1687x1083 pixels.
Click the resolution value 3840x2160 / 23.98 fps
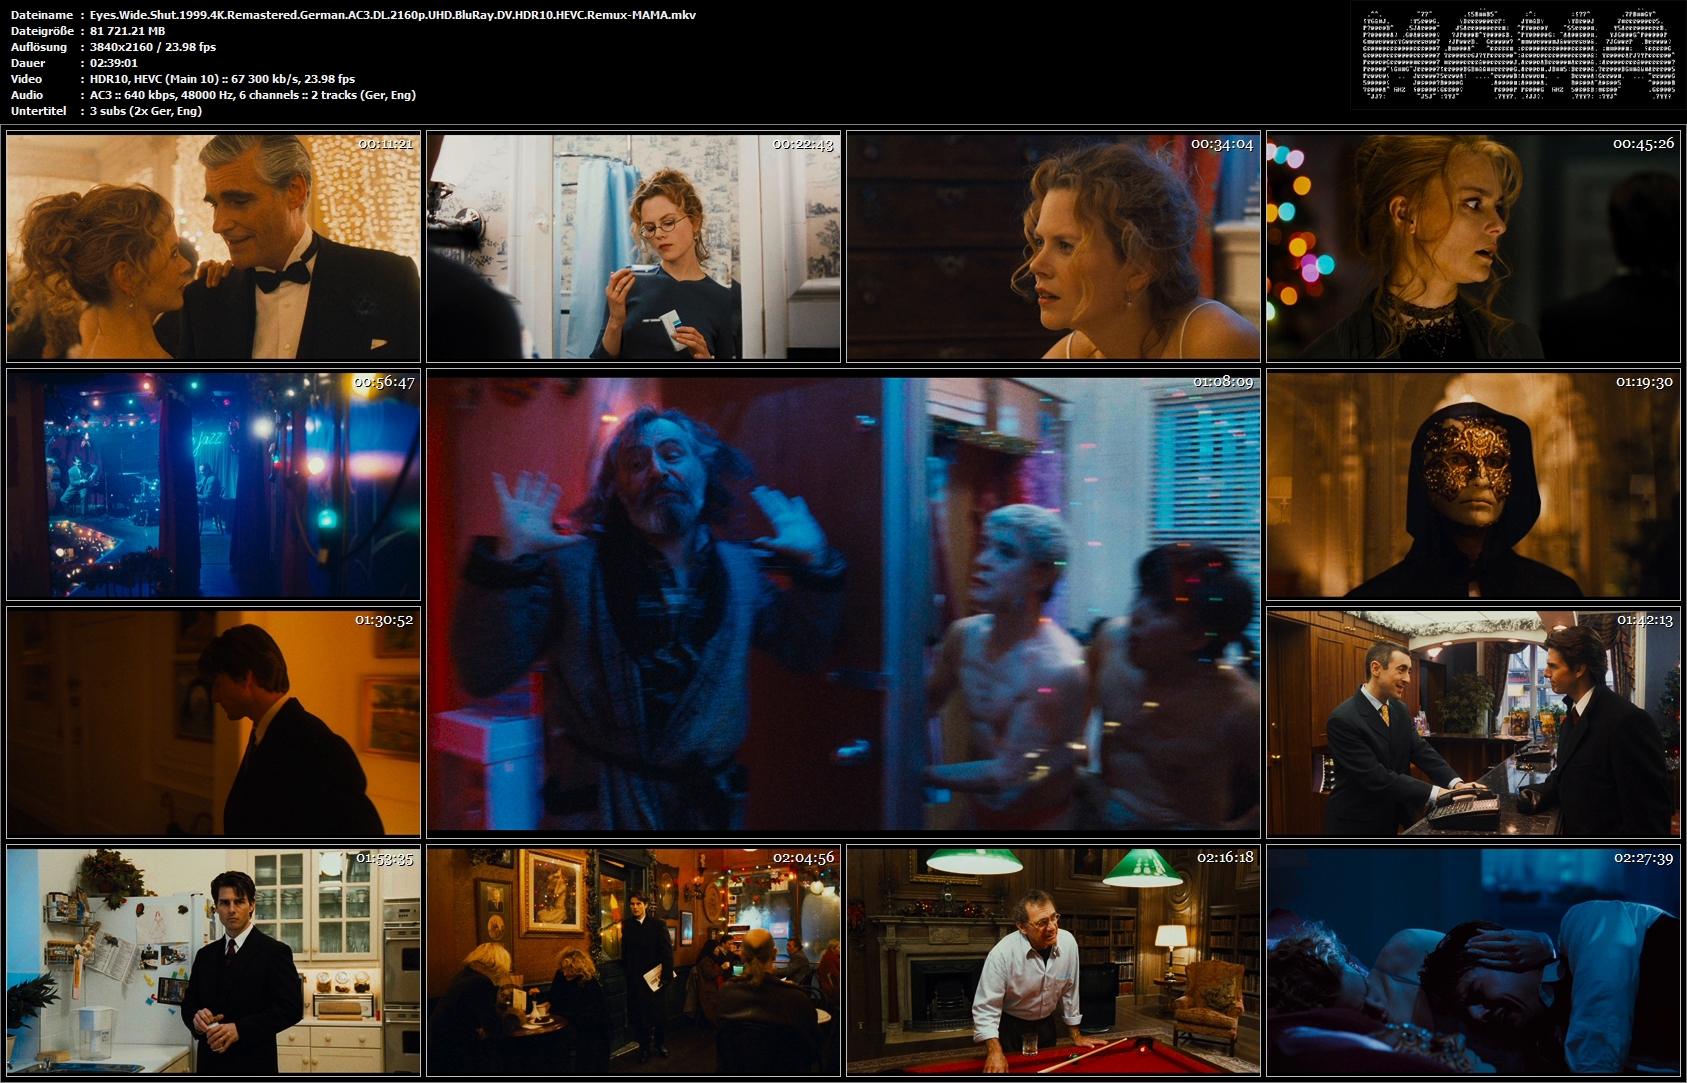coord(153,47)
